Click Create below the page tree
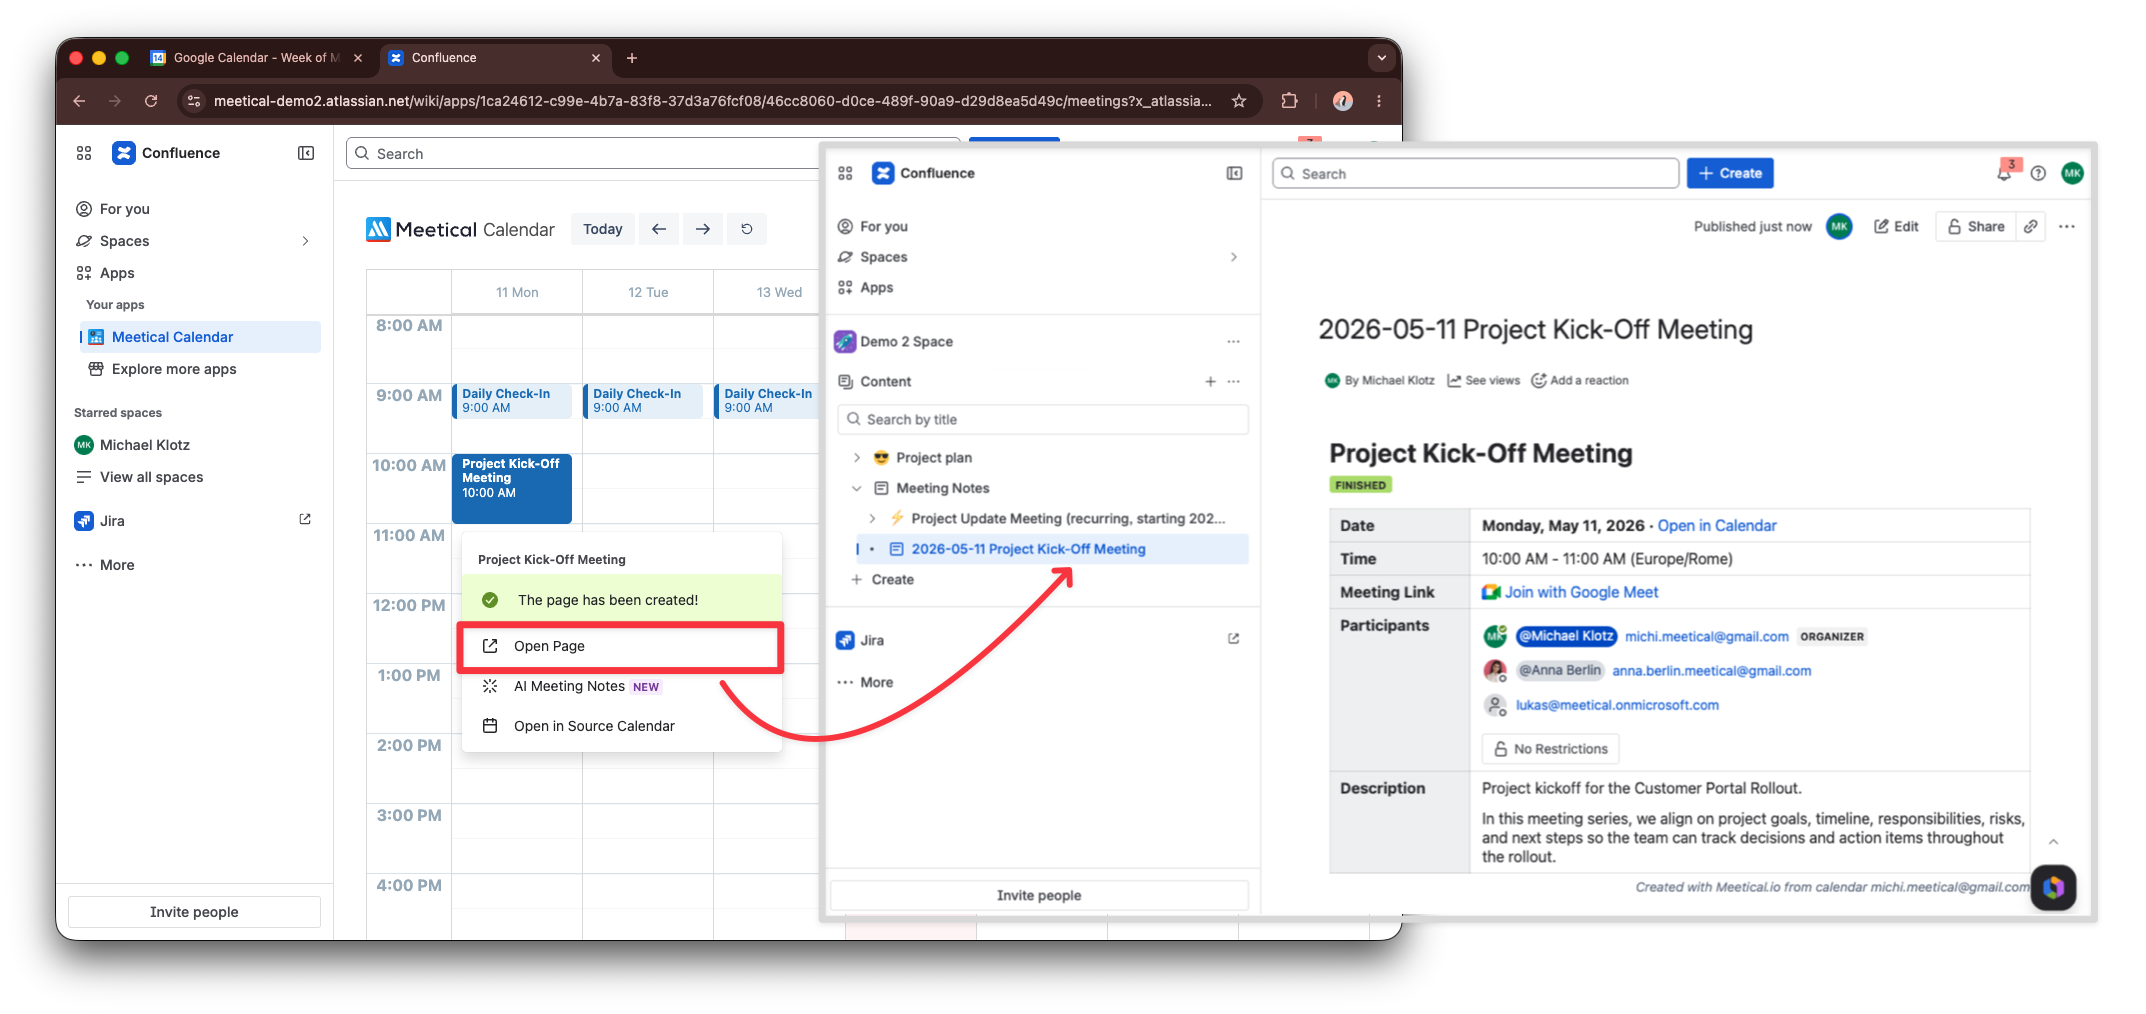This screenshot has height=1014, width=2146. (883, 580)
